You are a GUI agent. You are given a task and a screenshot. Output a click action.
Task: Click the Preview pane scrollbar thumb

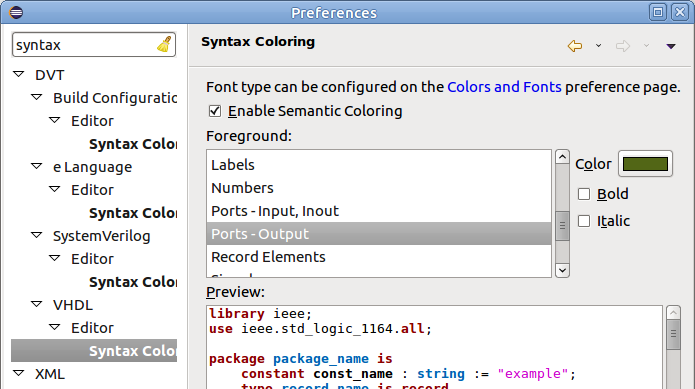(x=673, y=335)
